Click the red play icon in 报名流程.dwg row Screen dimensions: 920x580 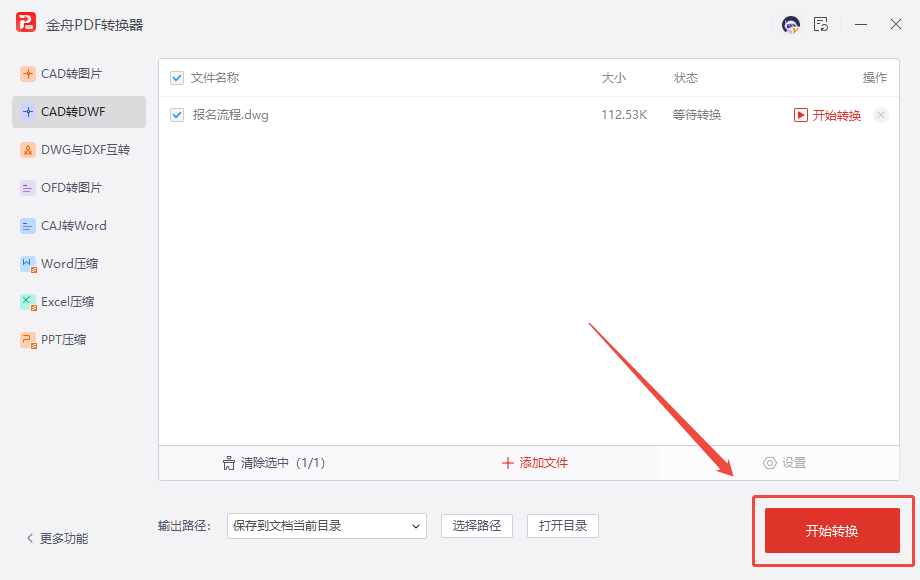(x=800, y=115)
